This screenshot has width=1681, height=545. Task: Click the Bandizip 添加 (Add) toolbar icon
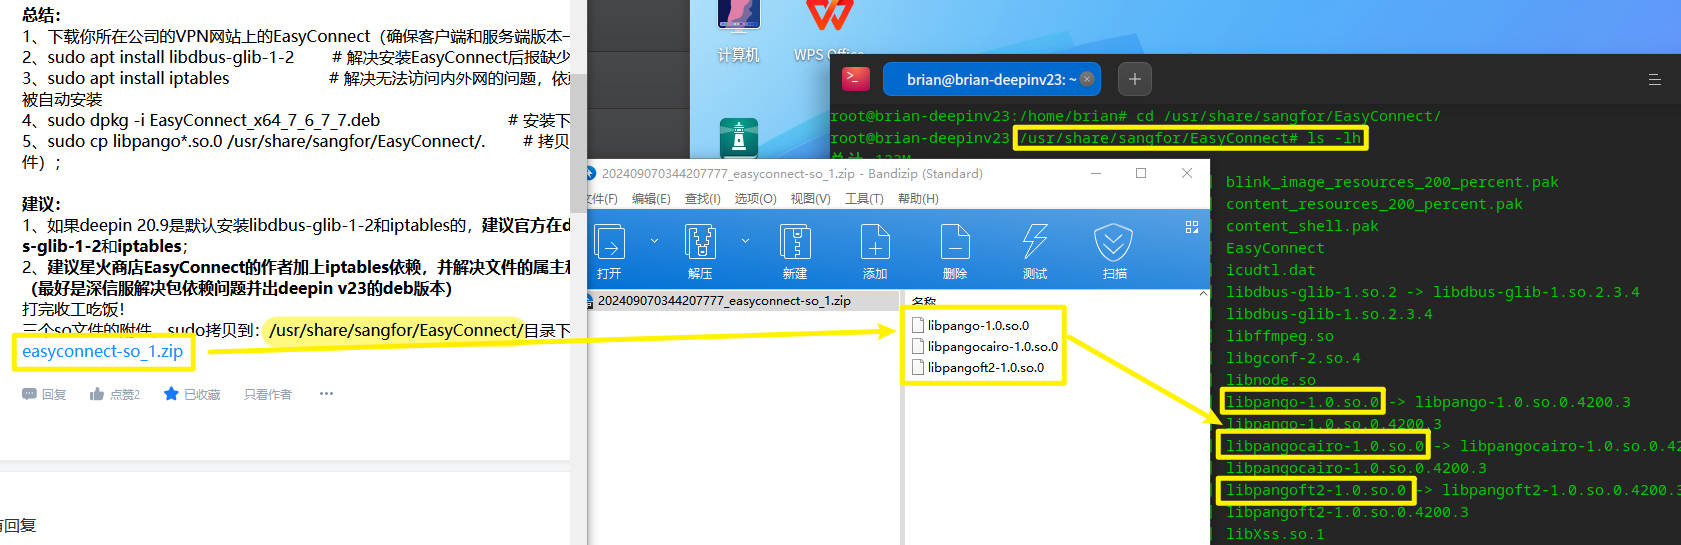coord(875,242)
